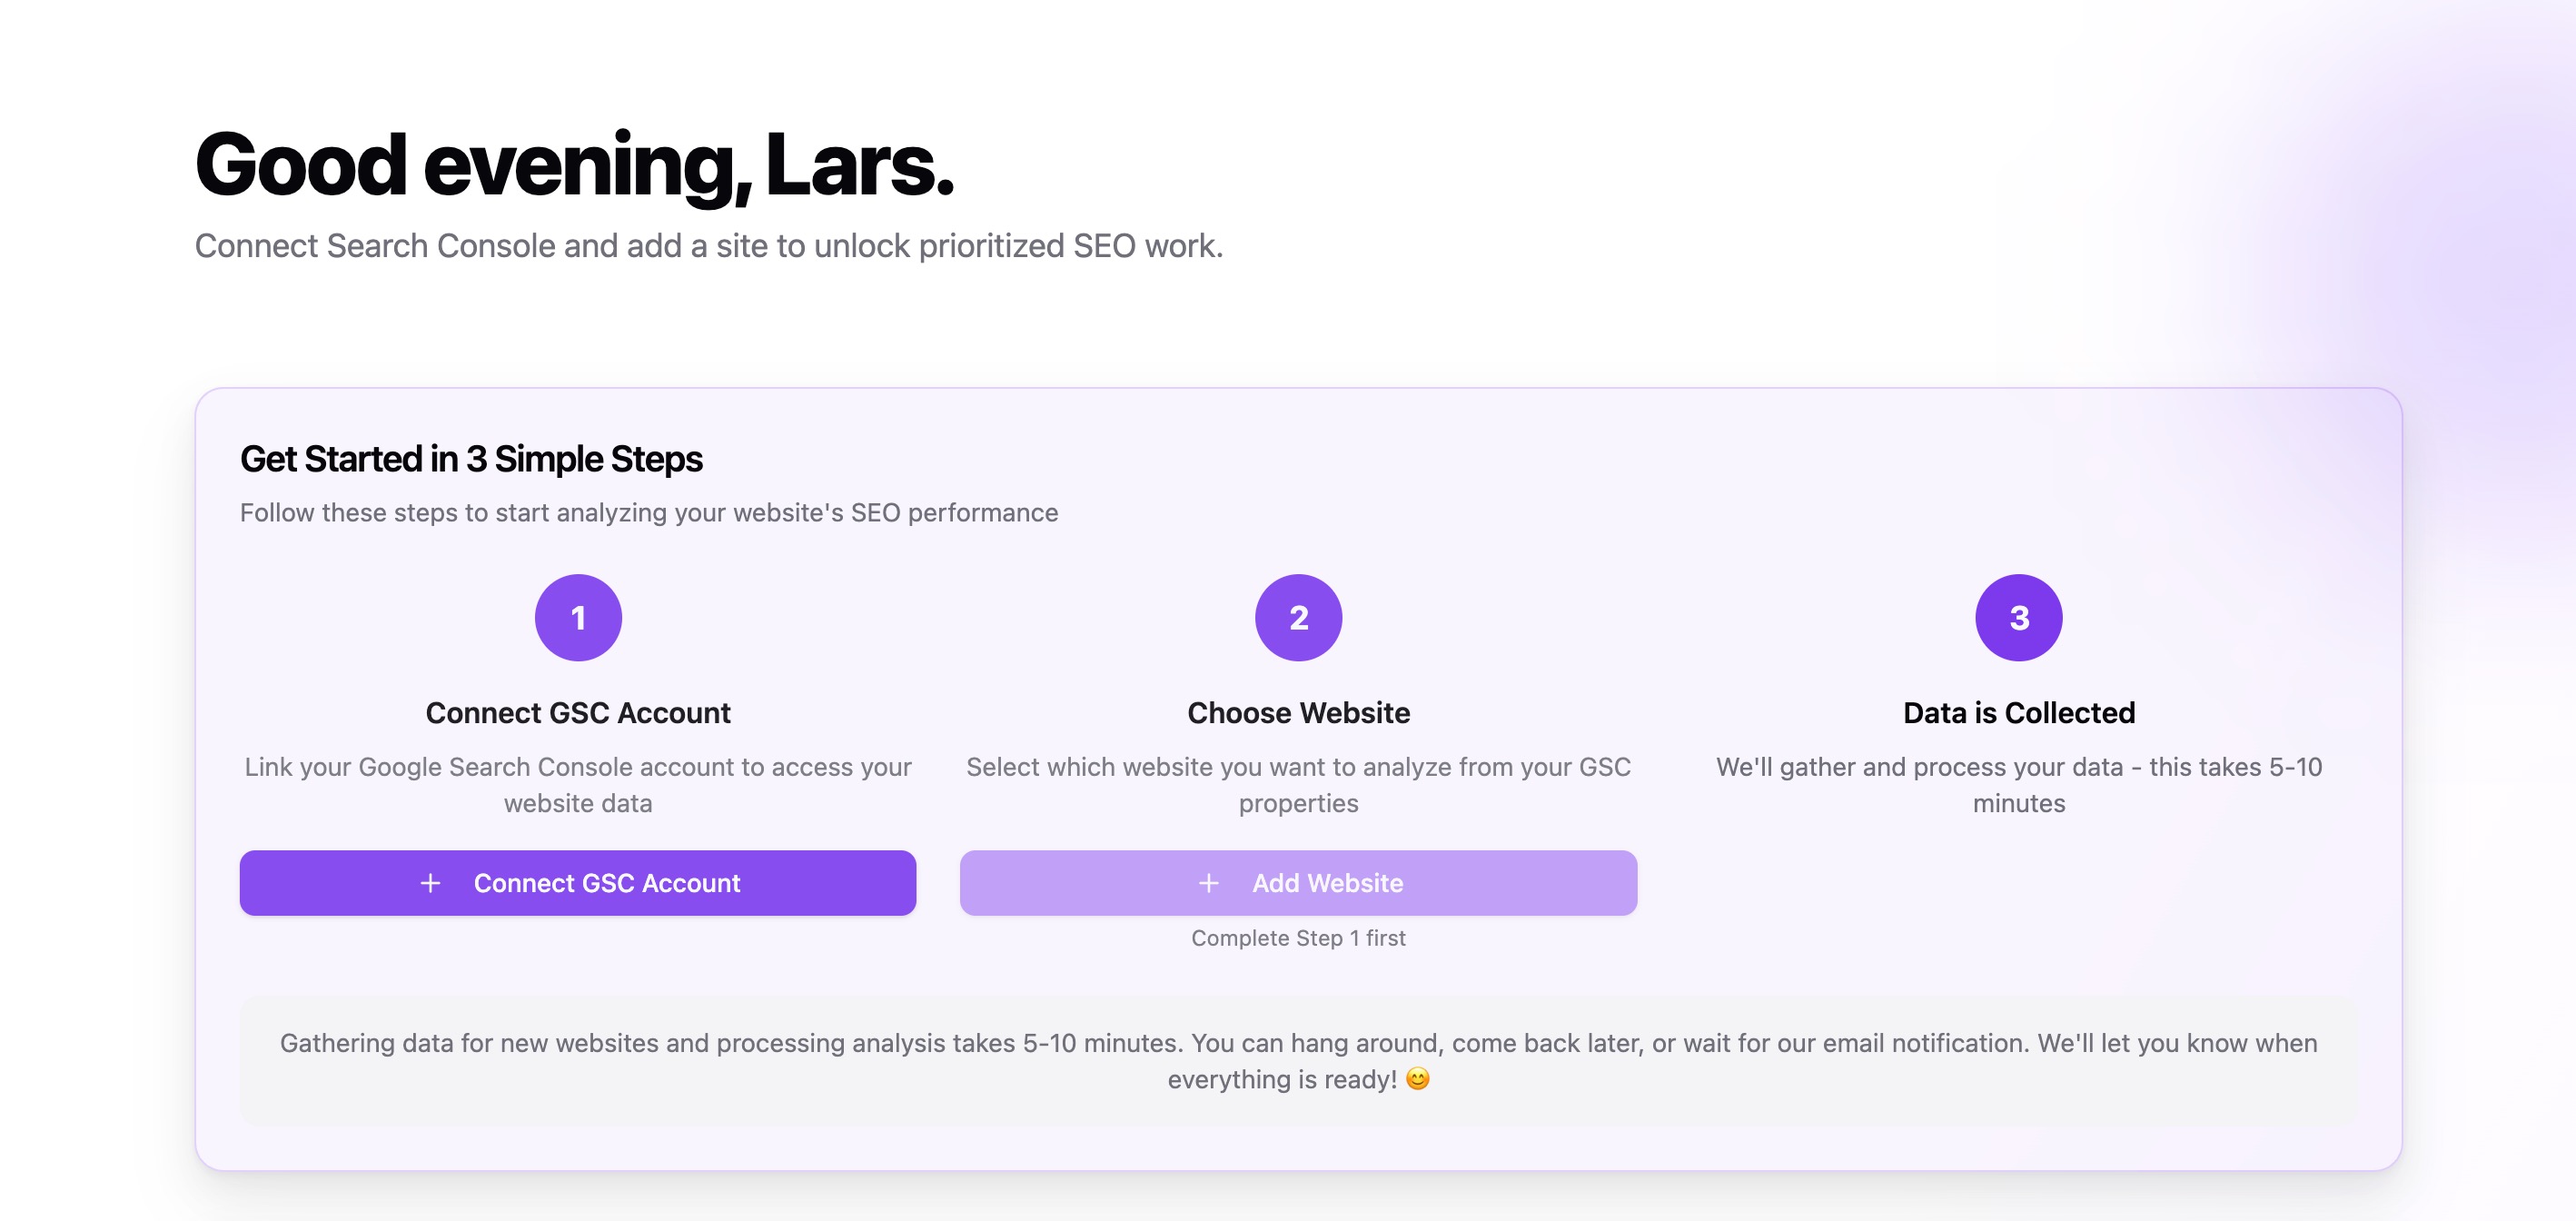This screenshot has height=1221, width=2576.
Task: Click the Get Started in 3 Simple Steps heading
Action: [471, 459]
